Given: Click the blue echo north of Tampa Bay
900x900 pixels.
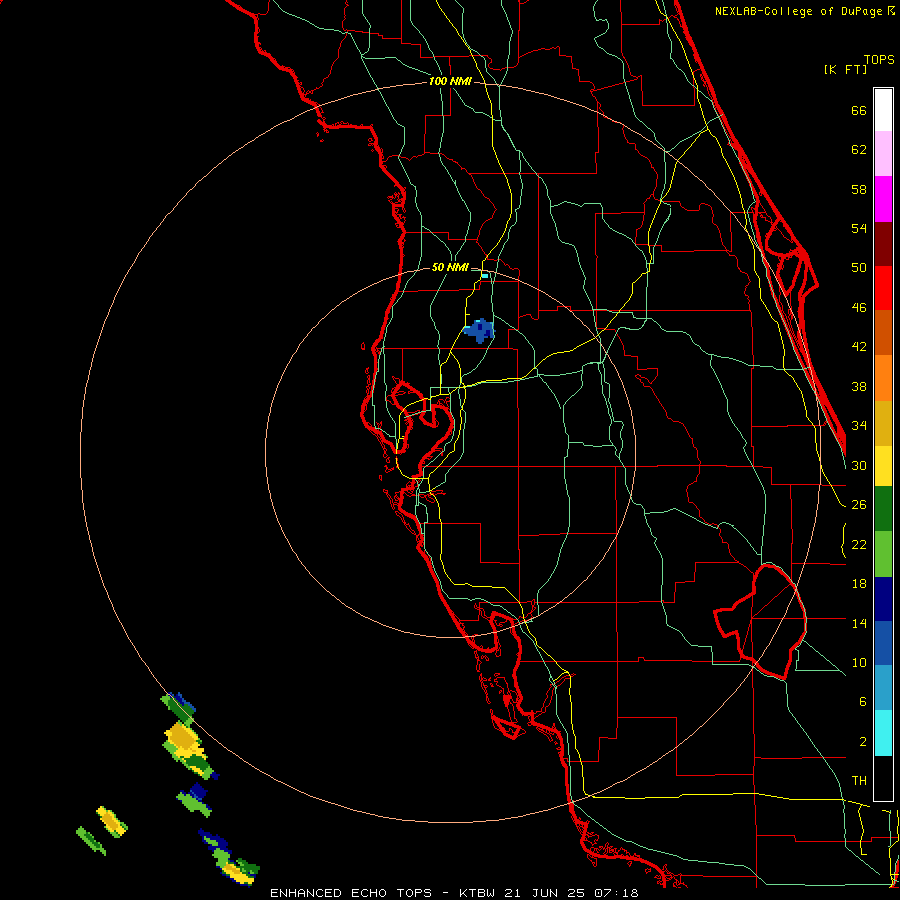Looking at the screenshot, I should (479, 331).
